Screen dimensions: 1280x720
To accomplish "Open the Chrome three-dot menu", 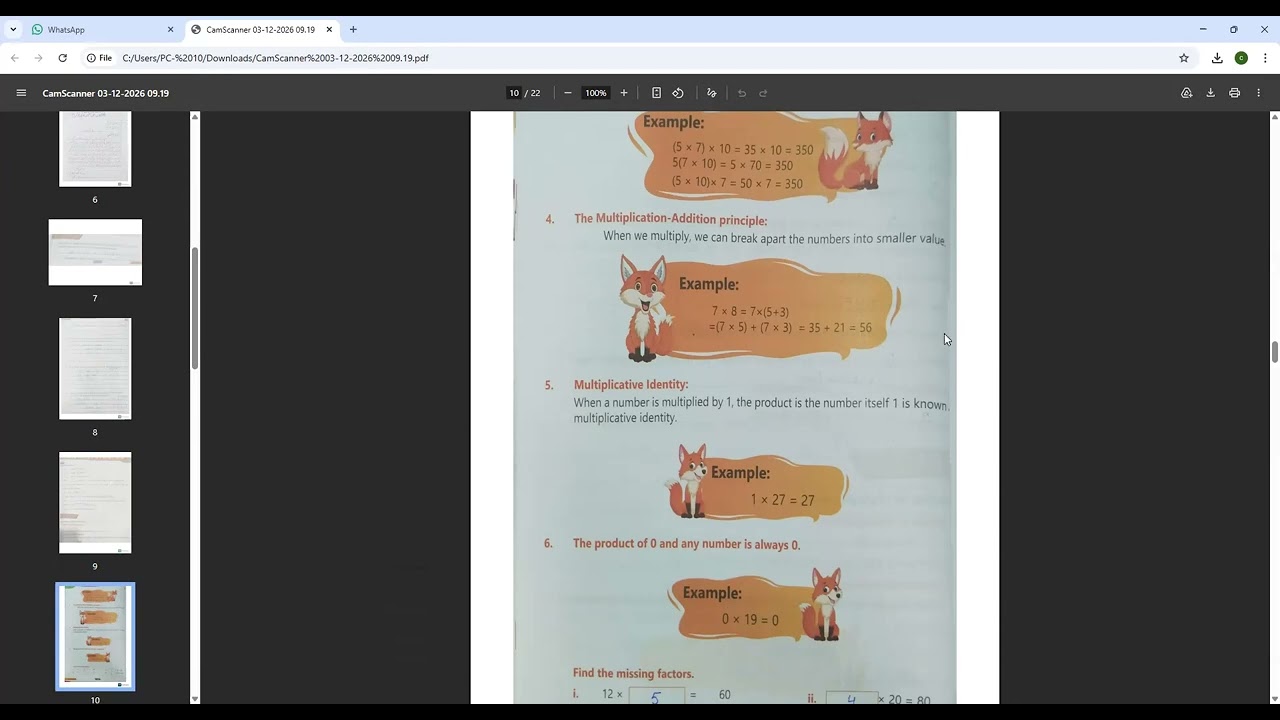I will tap(1265, 58).
